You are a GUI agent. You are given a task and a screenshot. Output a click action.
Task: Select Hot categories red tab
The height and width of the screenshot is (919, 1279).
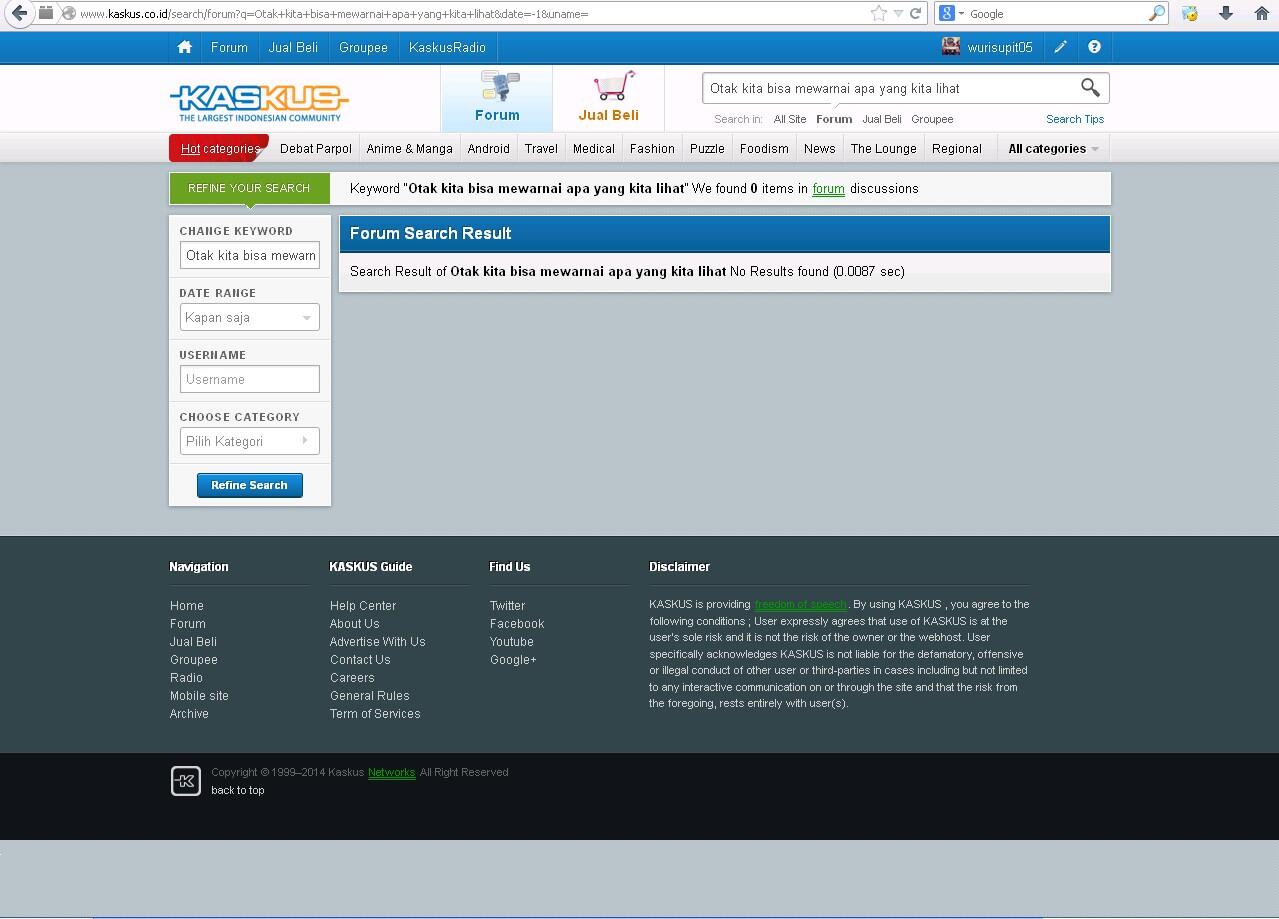click(219, 148)
